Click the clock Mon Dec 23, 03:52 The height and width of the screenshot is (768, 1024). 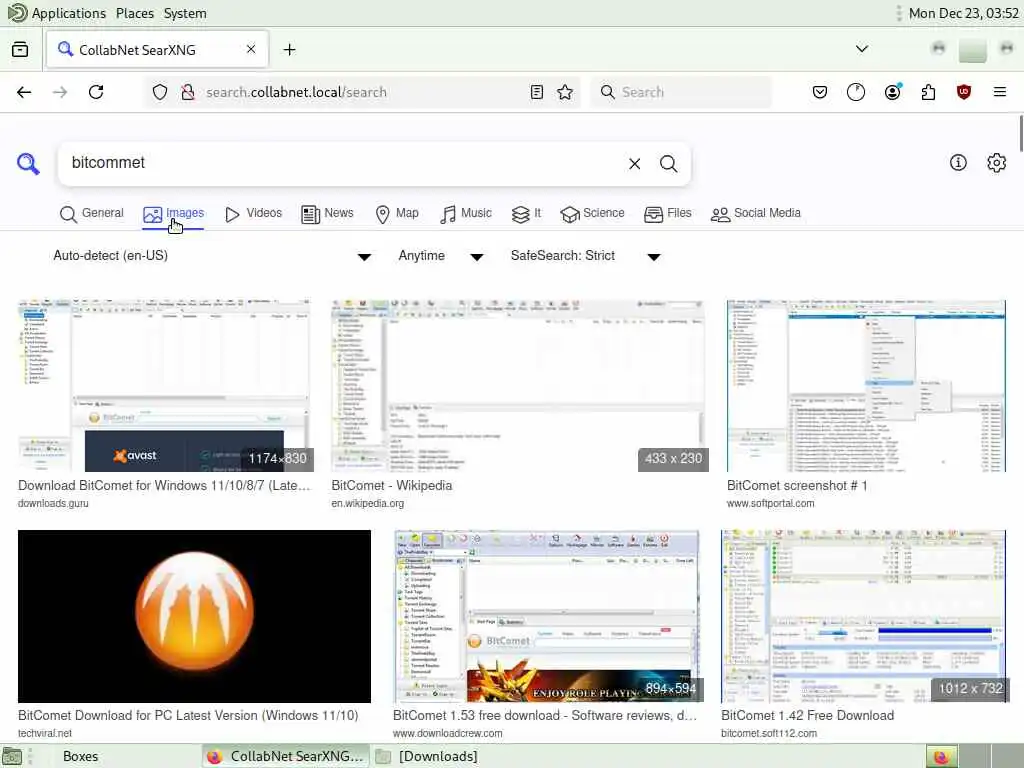[x=964, y=13]
